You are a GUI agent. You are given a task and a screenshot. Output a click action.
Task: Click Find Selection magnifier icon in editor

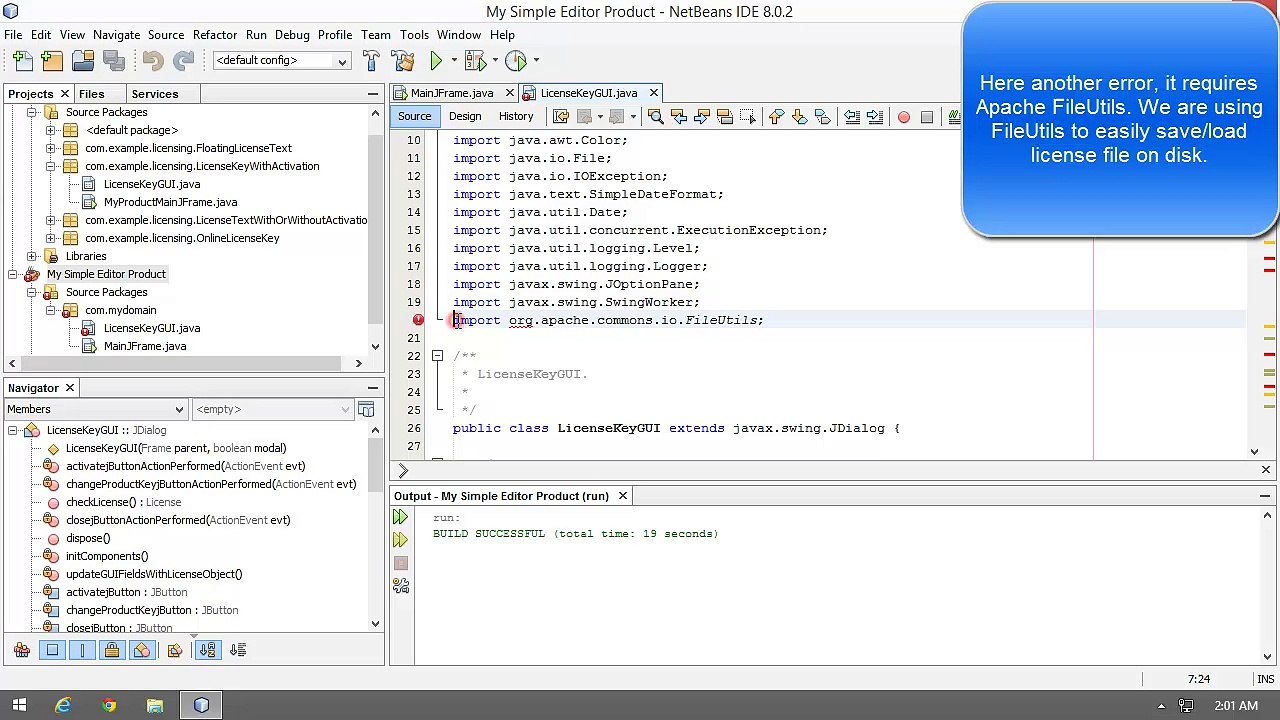656,117
